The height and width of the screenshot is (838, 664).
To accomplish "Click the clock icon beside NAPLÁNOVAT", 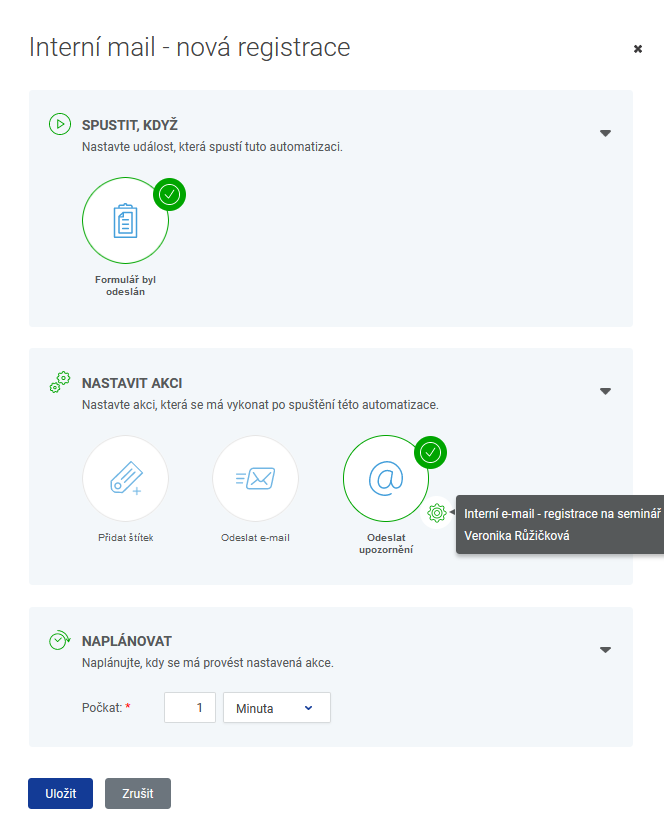I will [60, 640].
